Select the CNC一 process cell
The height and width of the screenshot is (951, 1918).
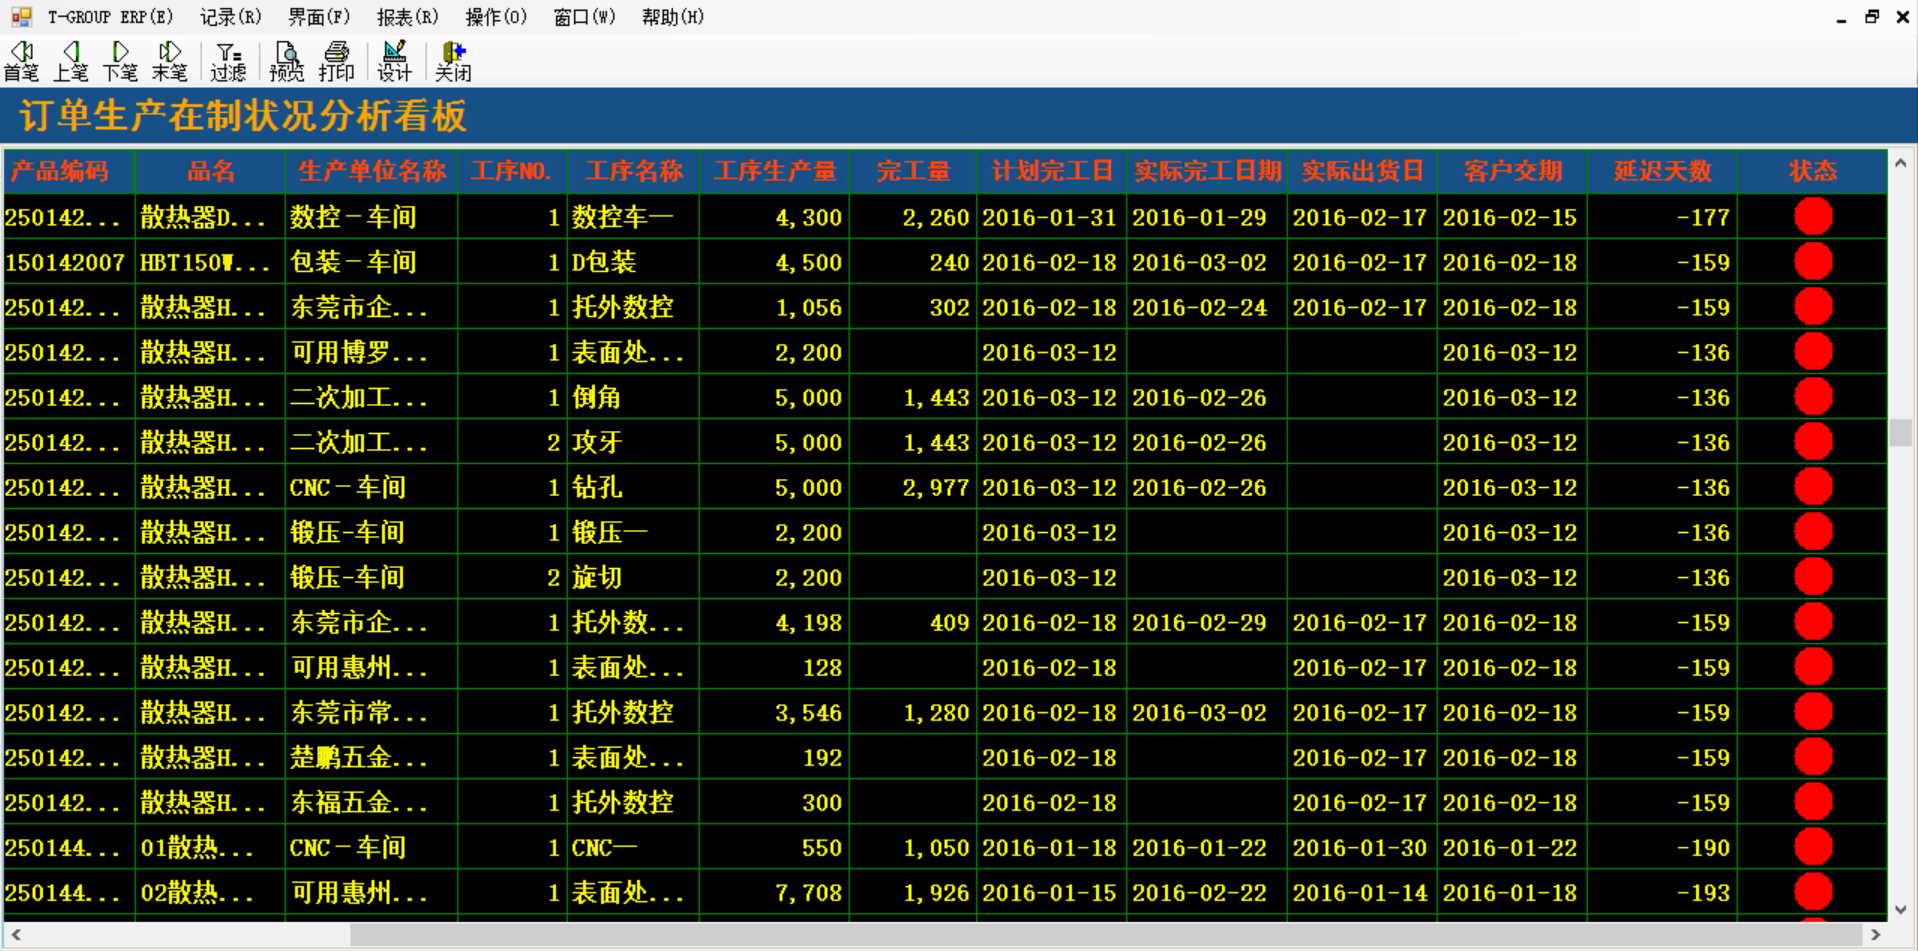[633, 847]
